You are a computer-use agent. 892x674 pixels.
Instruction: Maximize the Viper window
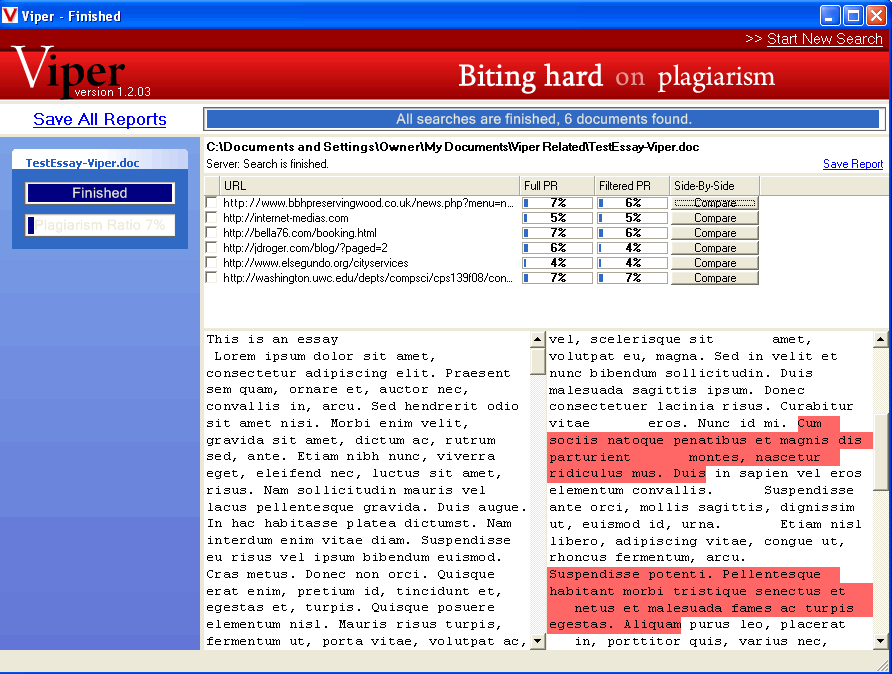coord(853,15)
